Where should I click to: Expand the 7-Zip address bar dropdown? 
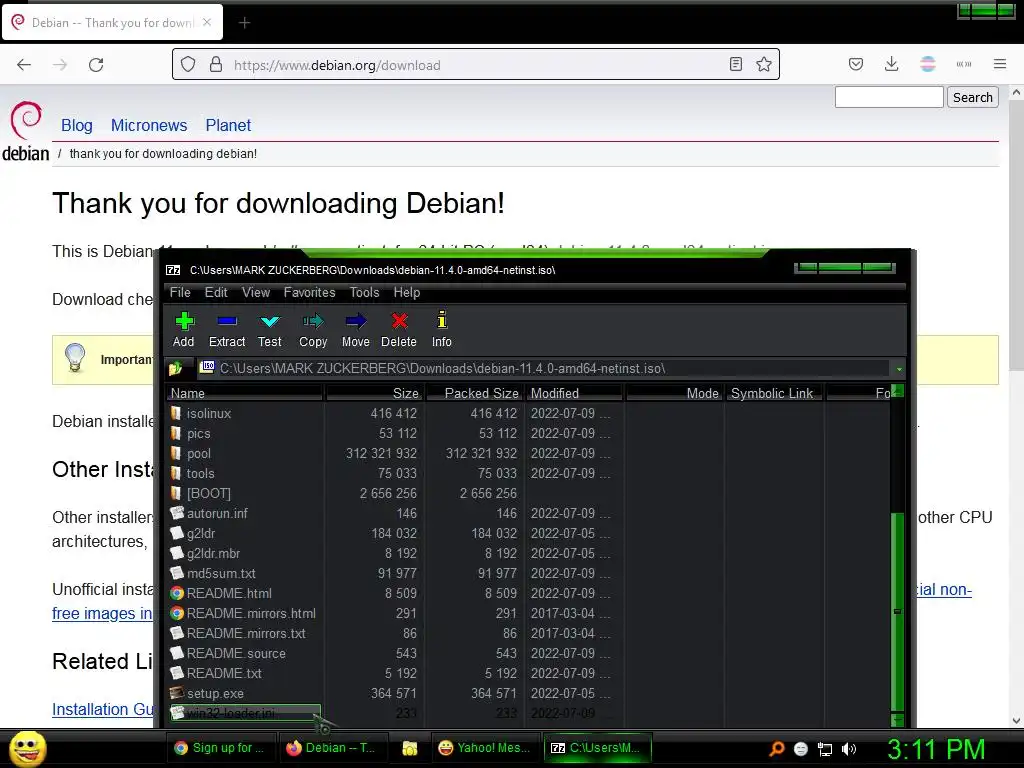[x=899, y=369]
